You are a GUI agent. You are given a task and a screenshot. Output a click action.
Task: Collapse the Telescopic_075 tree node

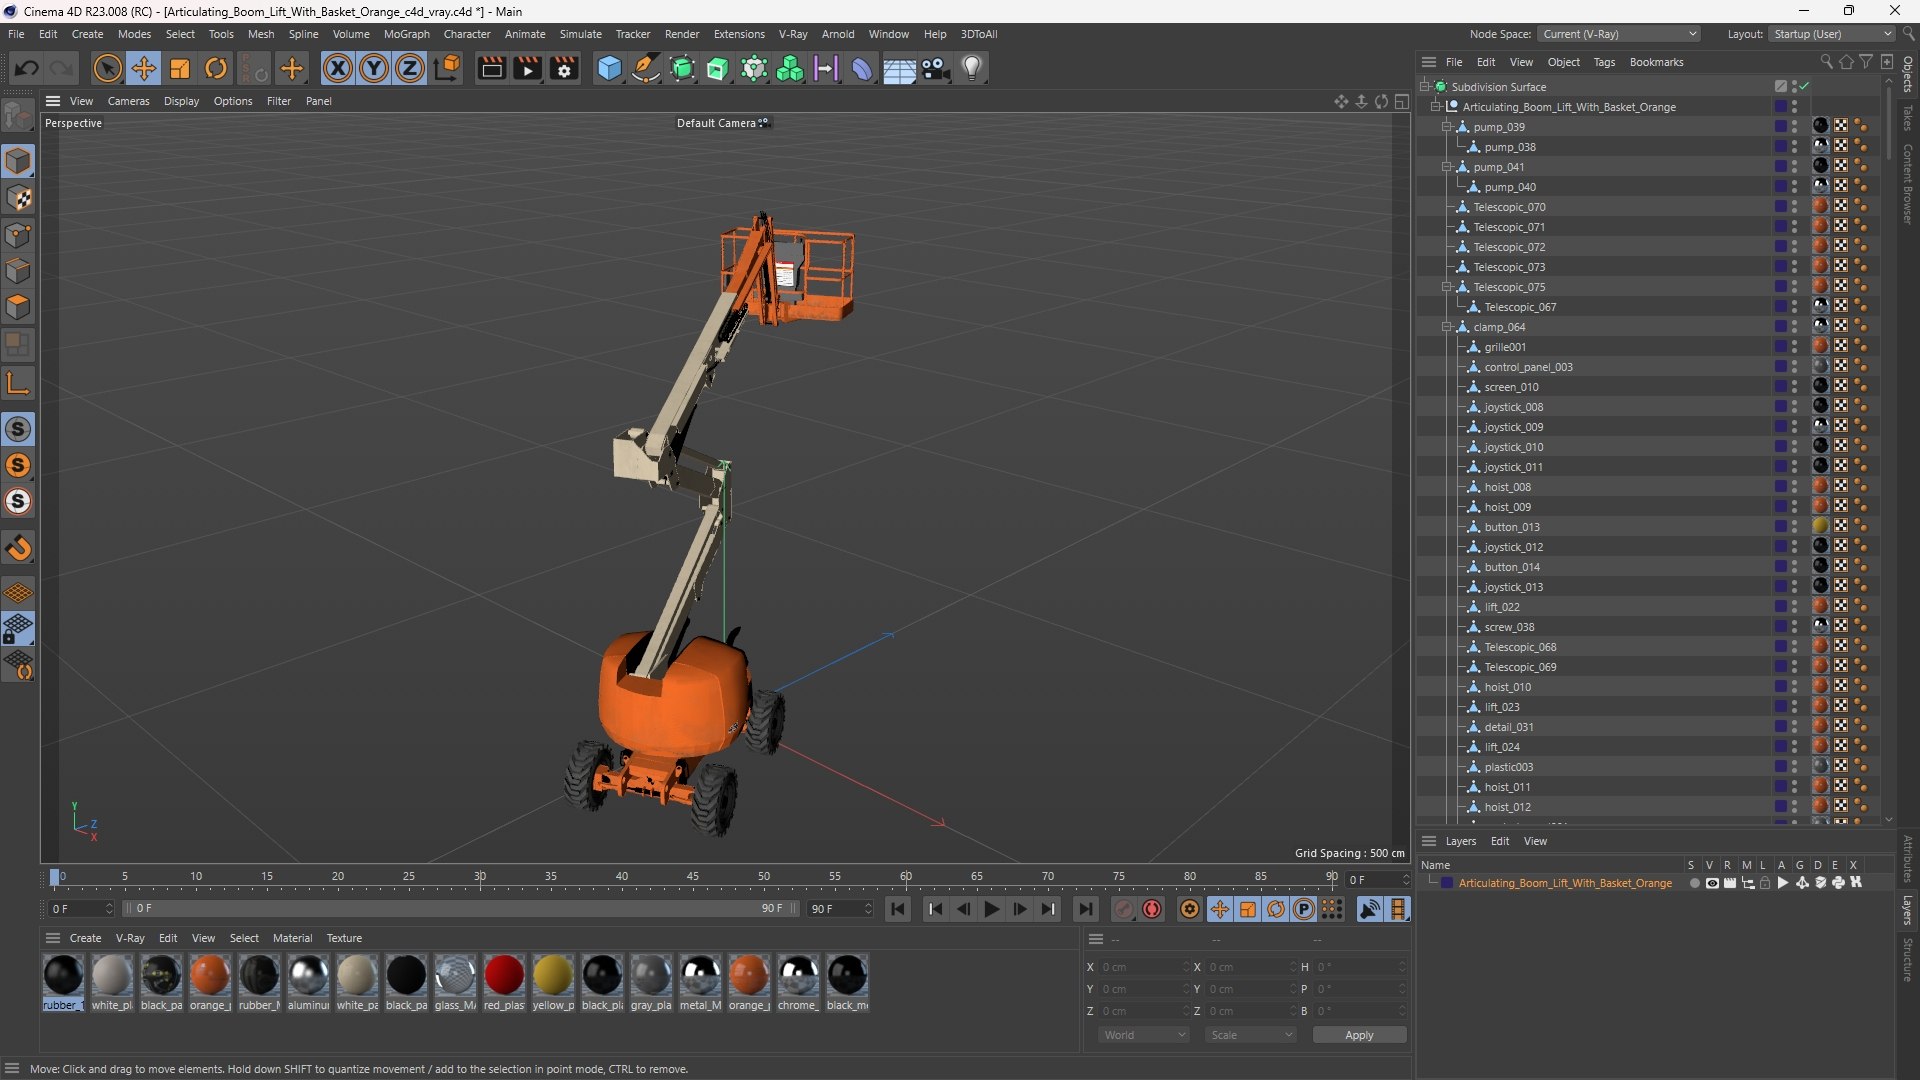(x=1446, y=287)
